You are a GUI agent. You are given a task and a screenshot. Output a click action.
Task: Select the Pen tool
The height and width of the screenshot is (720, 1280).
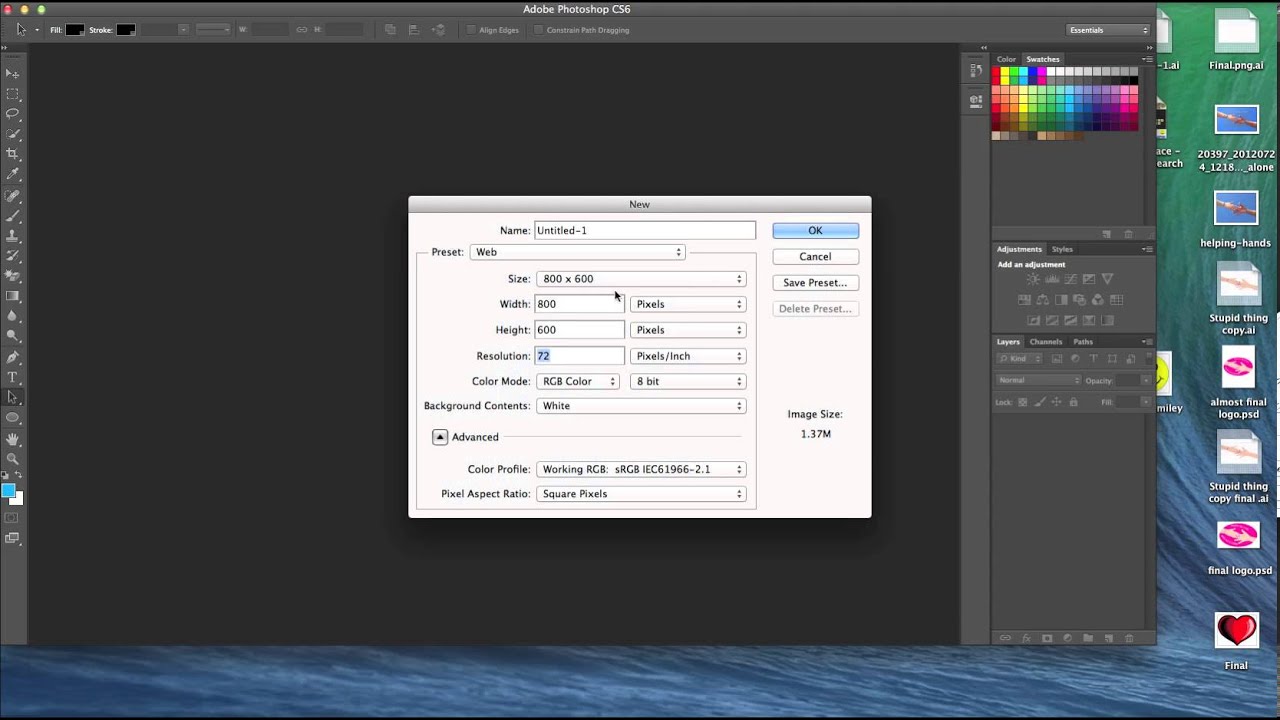[x=13, y=357]
